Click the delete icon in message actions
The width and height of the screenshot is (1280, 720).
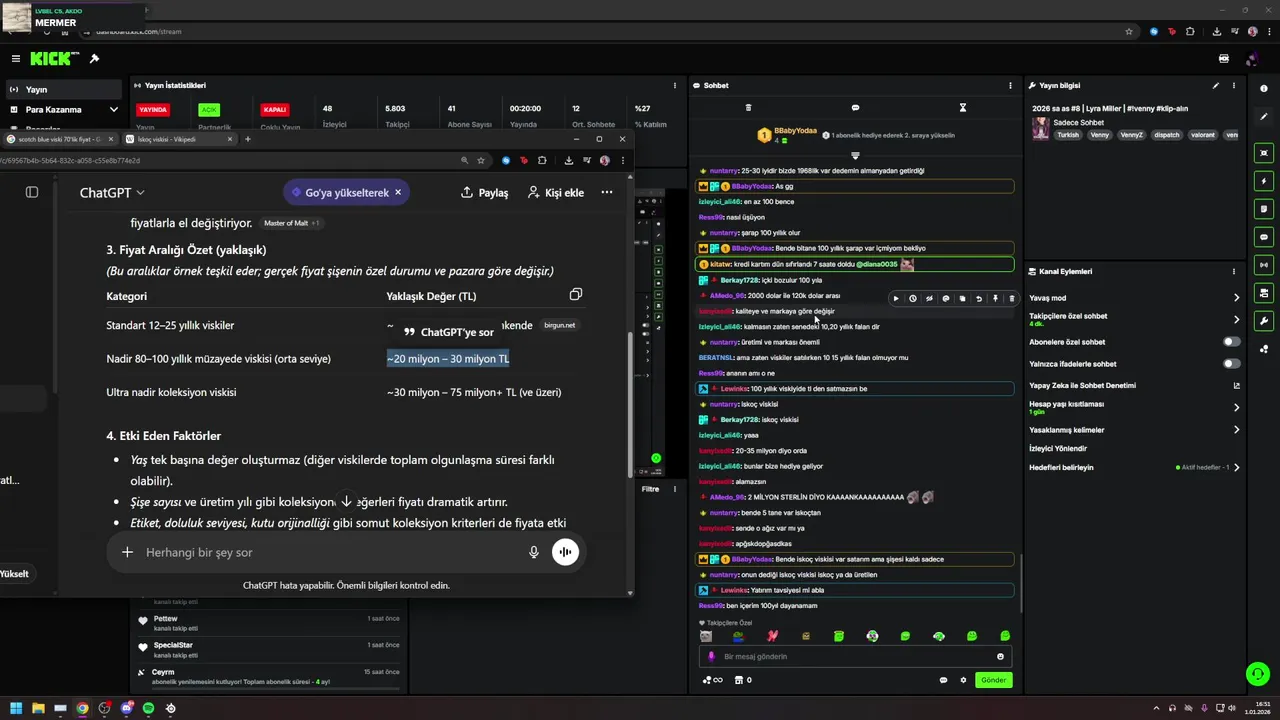(1011, 298)
